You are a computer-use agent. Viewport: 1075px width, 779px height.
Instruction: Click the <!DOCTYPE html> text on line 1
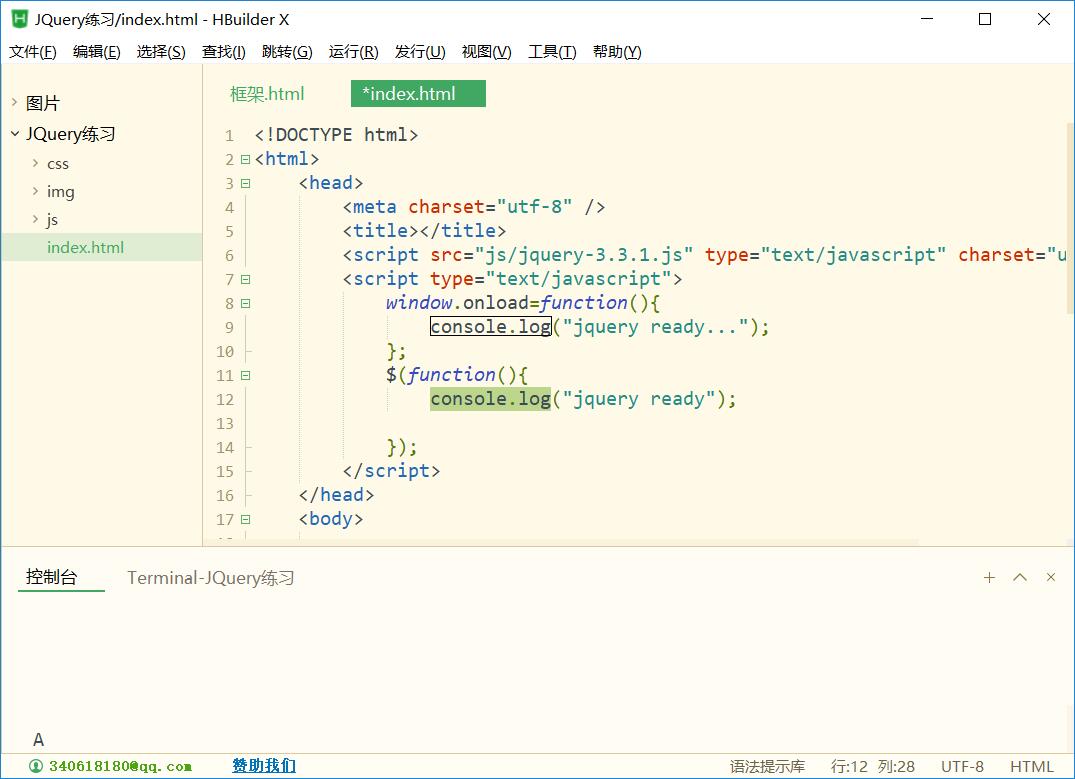pos(336,135)
